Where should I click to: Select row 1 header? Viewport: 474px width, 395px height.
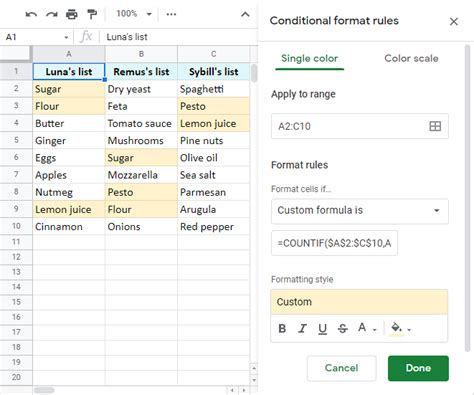pyautogui.click(x=16, y=71)
